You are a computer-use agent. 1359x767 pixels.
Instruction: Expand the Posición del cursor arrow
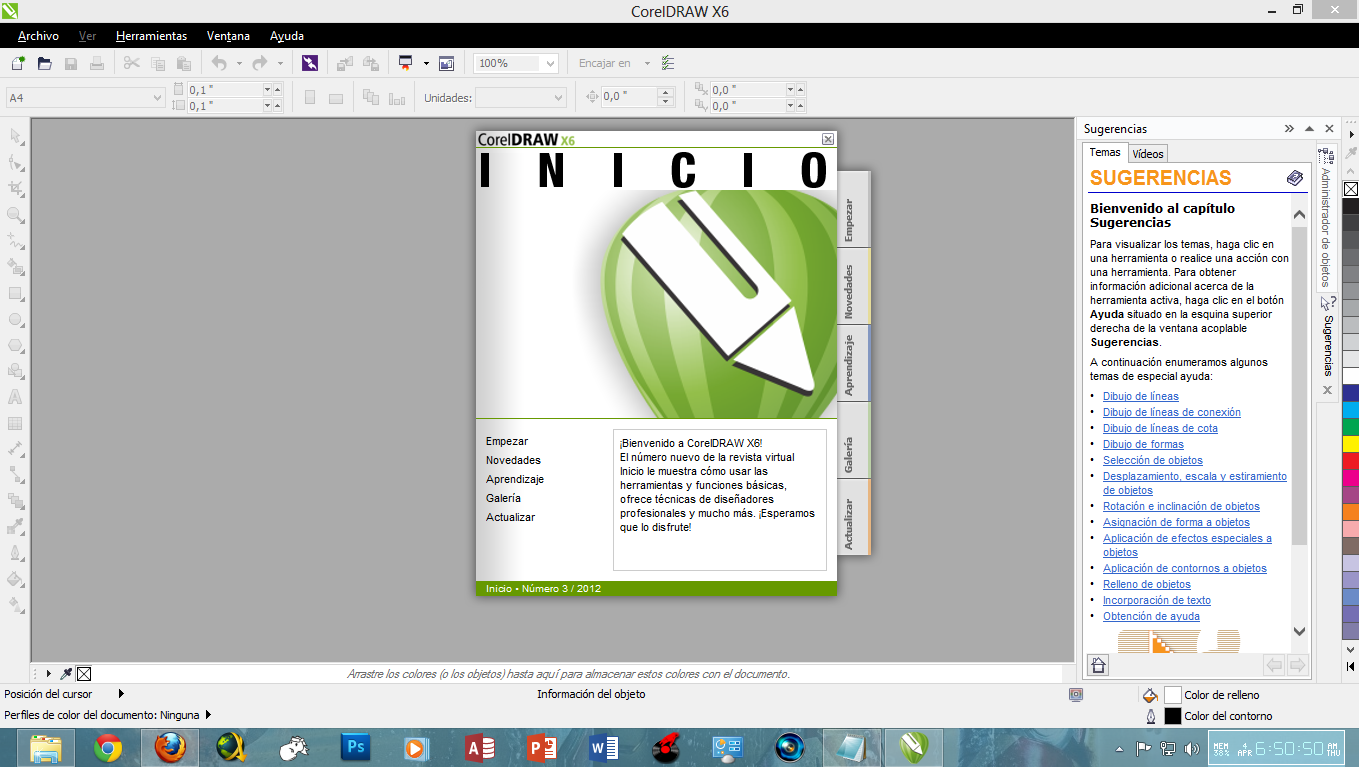pos(121,693)
